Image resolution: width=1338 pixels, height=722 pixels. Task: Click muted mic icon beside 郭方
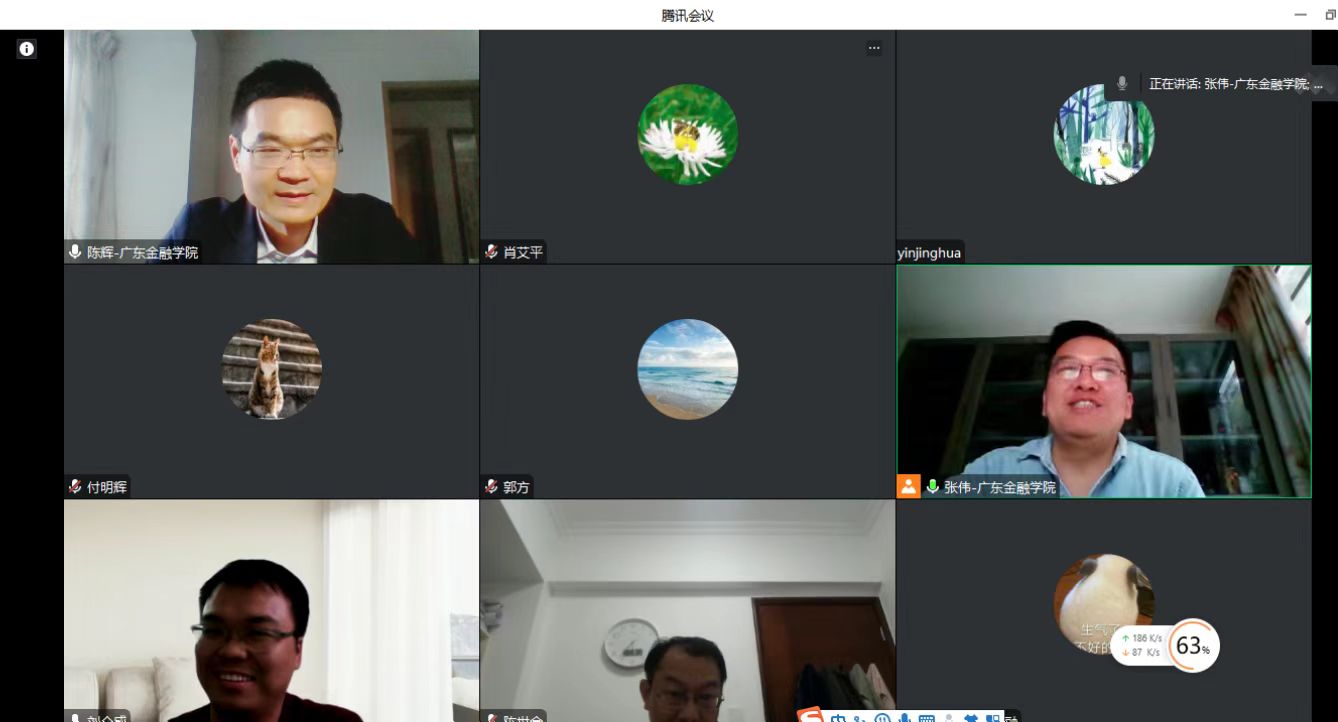491,487
